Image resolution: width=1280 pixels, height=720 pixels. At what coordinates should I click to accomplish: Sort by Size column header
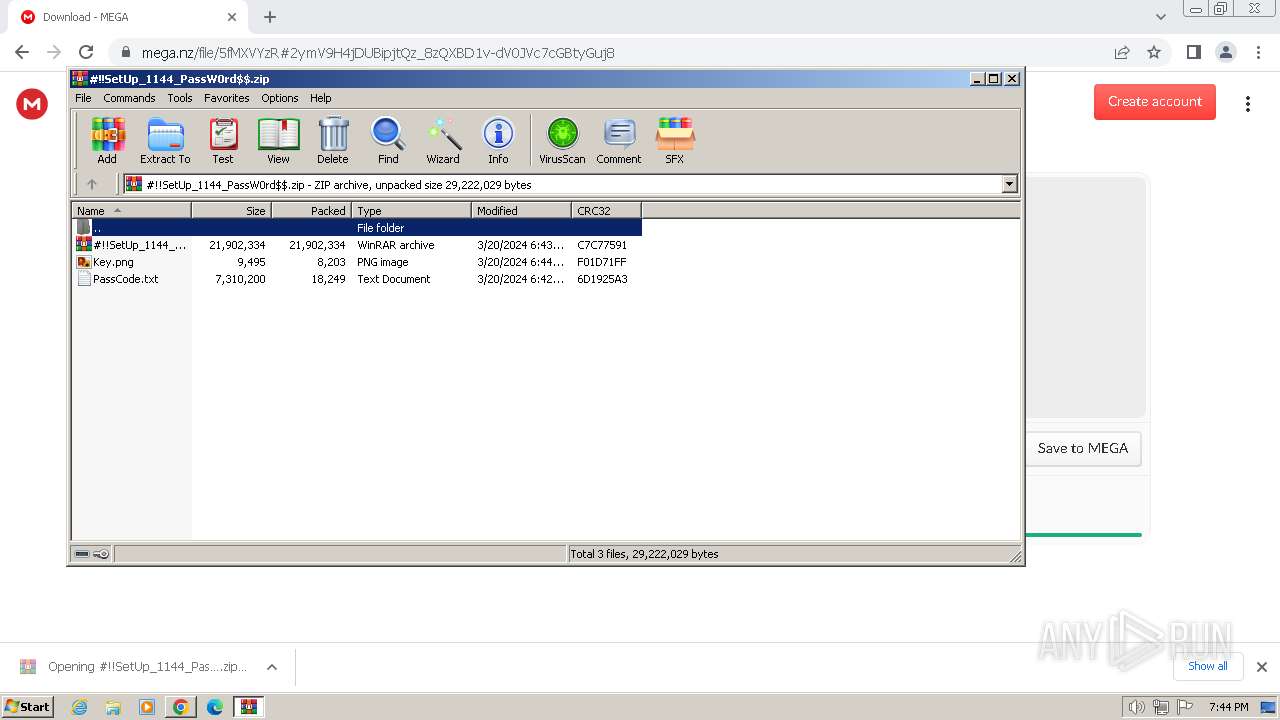[x=231, y=210]
